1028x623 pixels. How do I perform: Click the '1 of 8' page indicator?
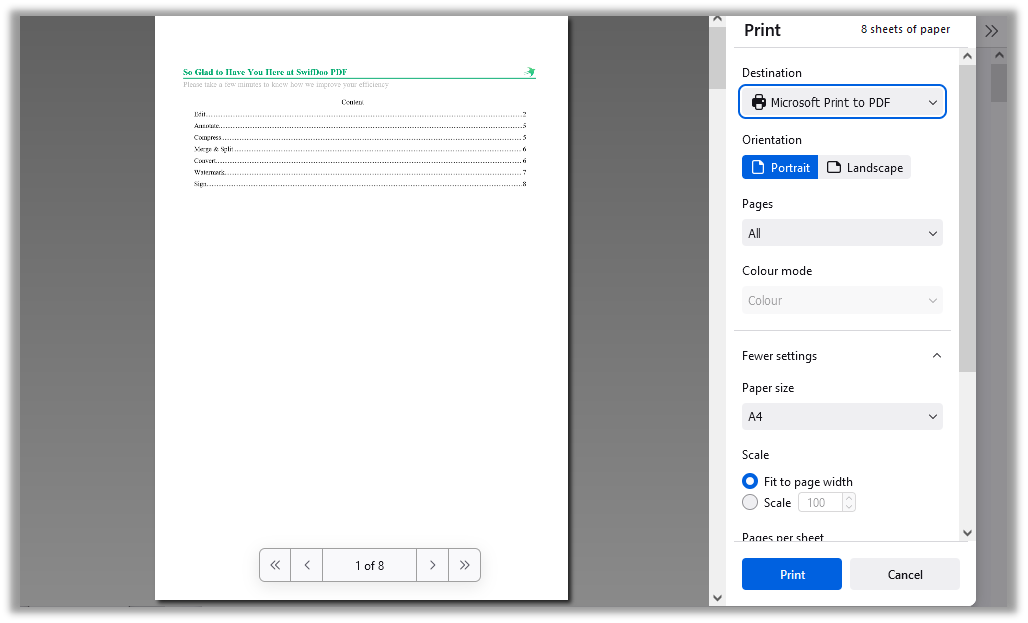pos(370,565)
